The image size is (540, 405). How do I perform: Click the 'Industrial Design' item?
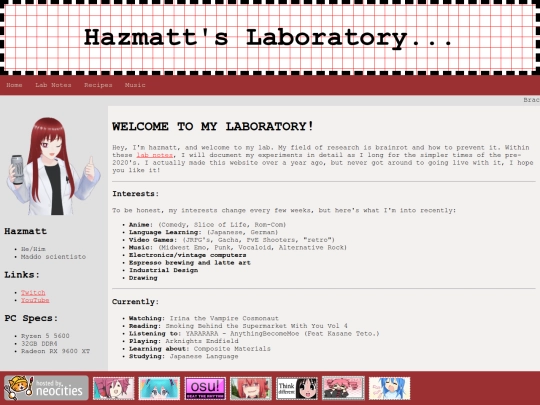(164, 270)
